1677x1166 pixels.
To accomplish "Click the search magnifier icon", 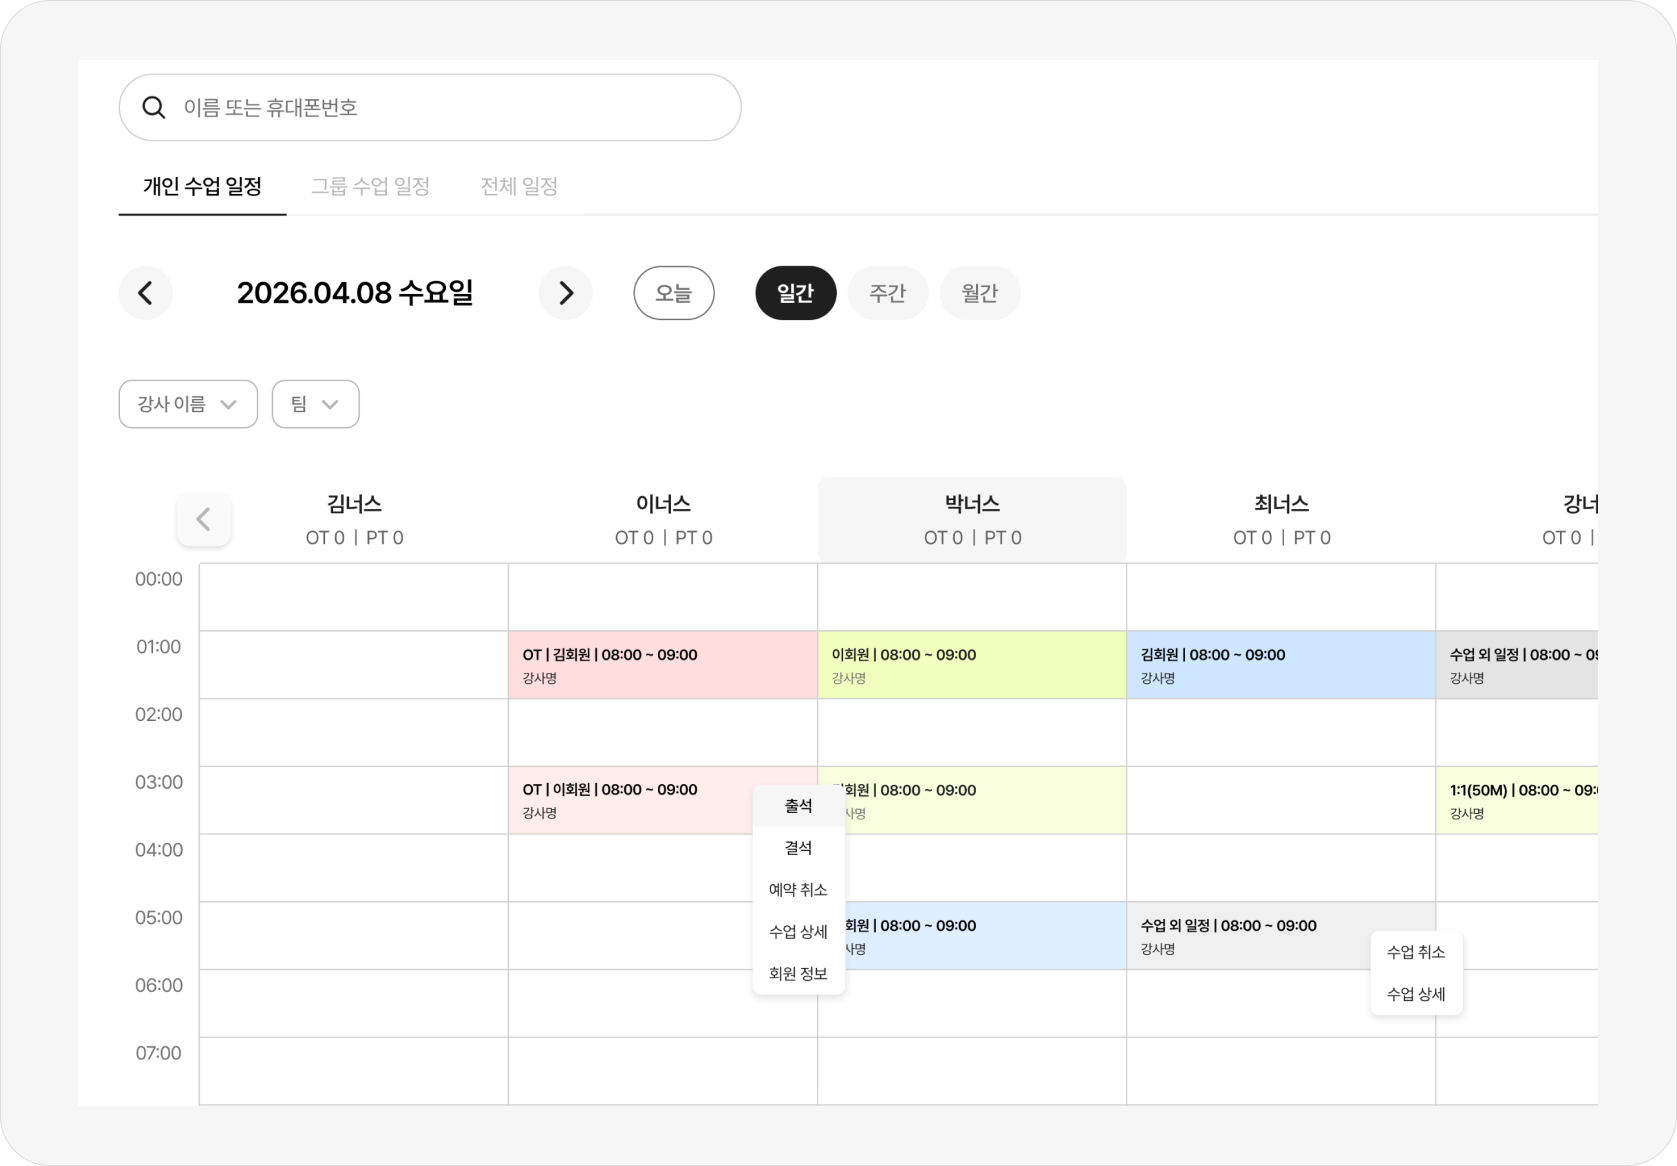I will point(154,108).
